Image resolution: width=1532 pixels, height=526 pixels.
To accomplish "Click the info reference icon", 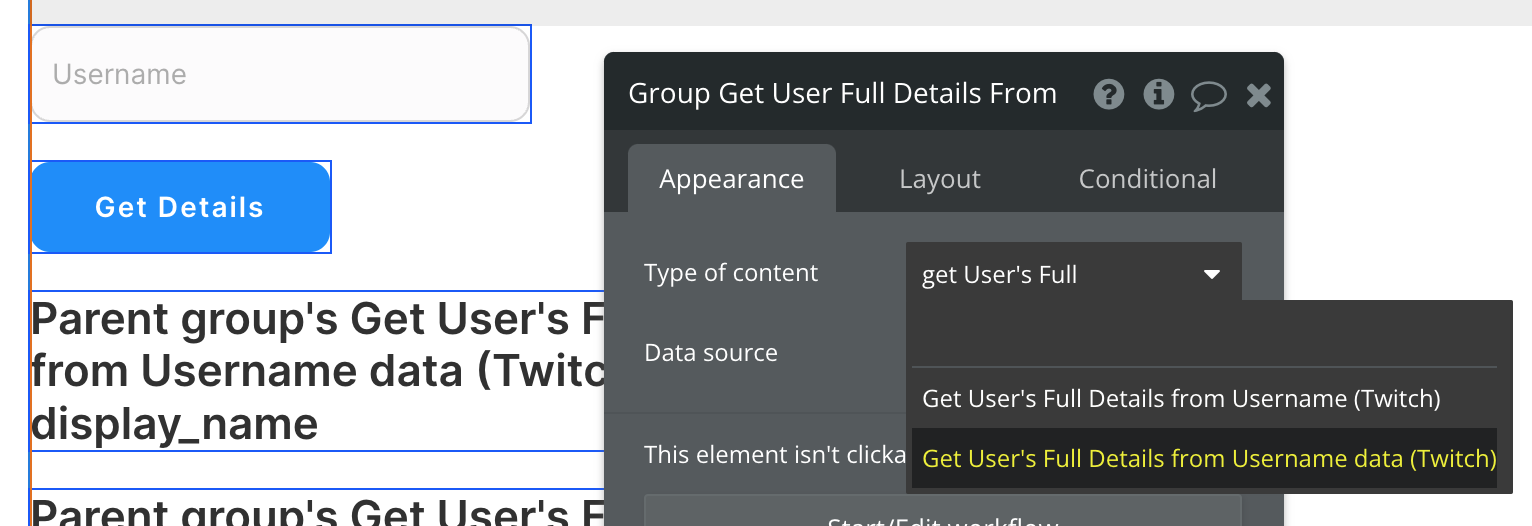I will pyautogui.click(x=1158, y=94).
